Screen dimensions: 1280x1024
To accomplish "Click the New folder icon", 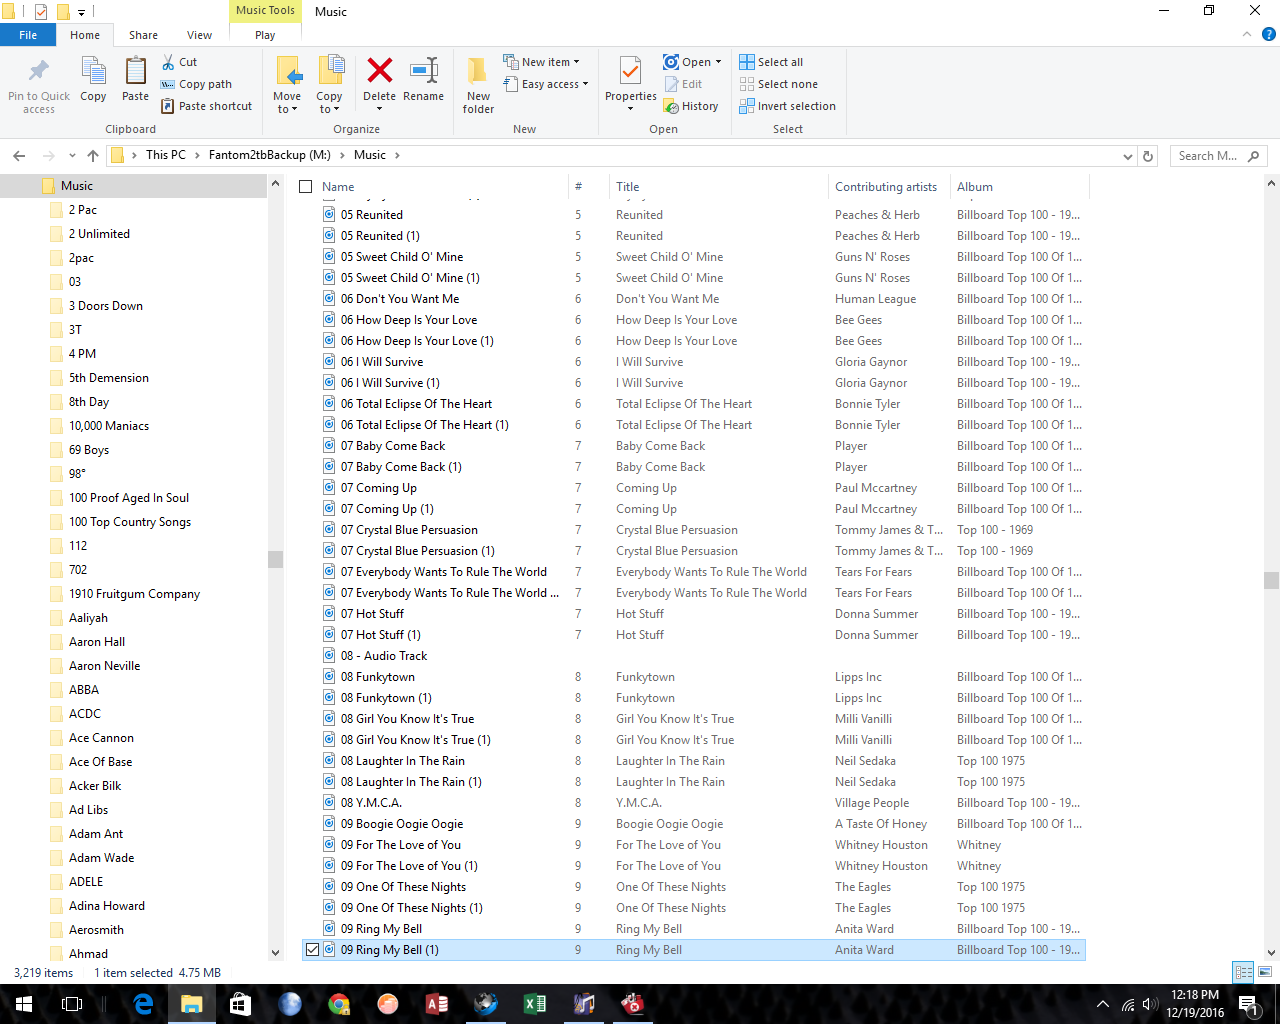I will point(478,72).
